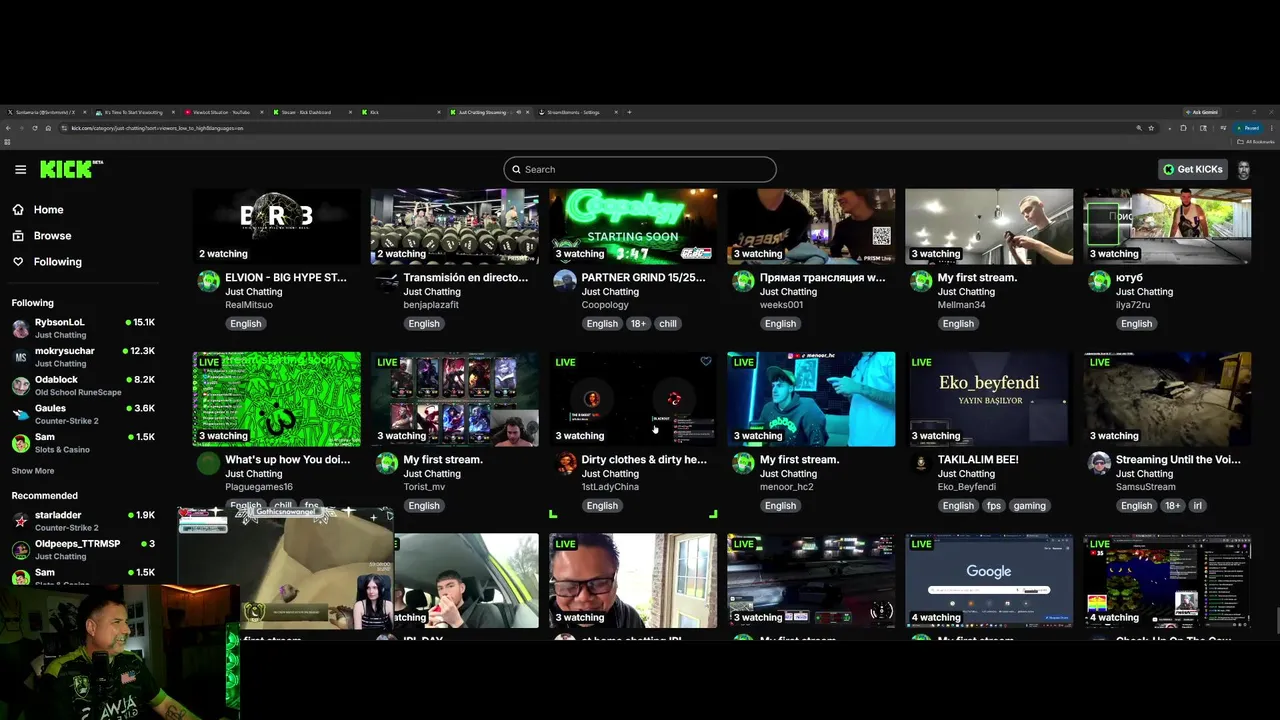
Task: Open Streaming Until the Voi... title
Action: 1178,460
